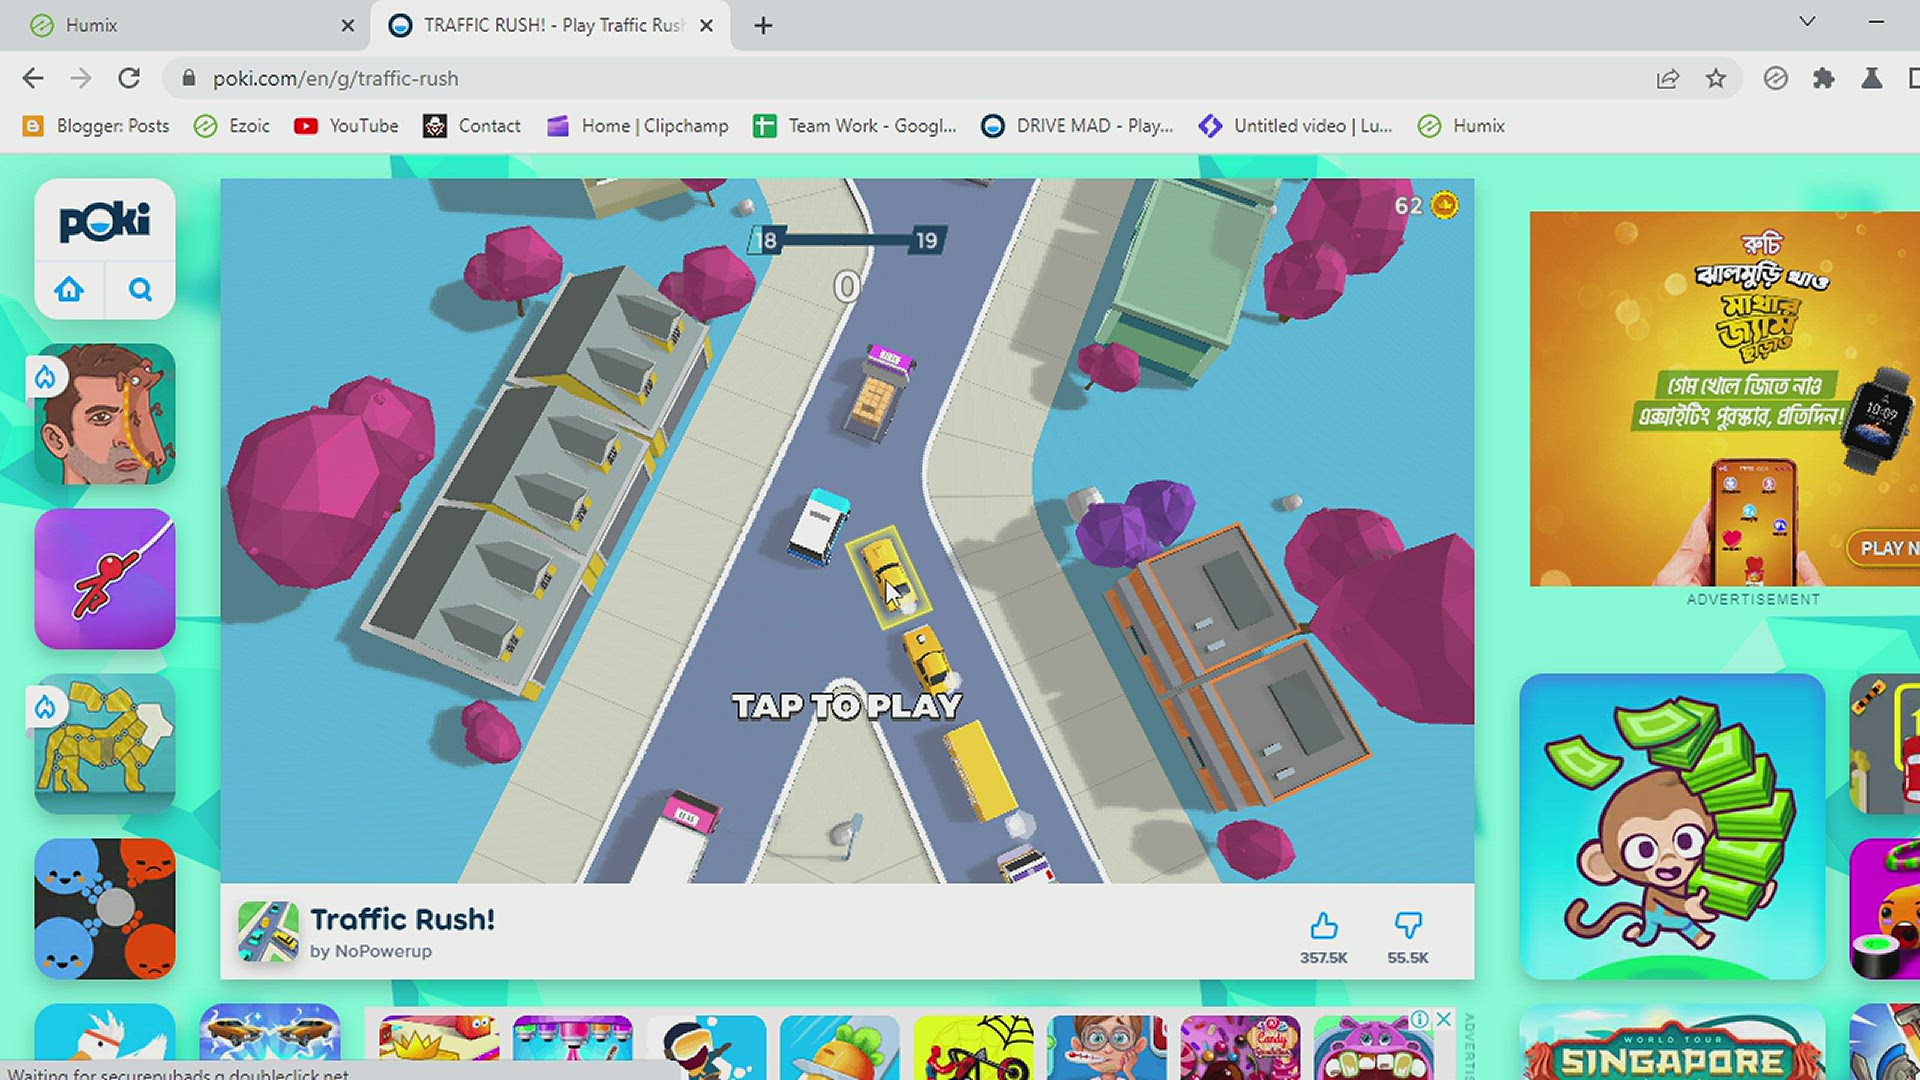The width and height of the screenshot is (1920, 1080).
Task: Reload the page
Action: [129, 79]
